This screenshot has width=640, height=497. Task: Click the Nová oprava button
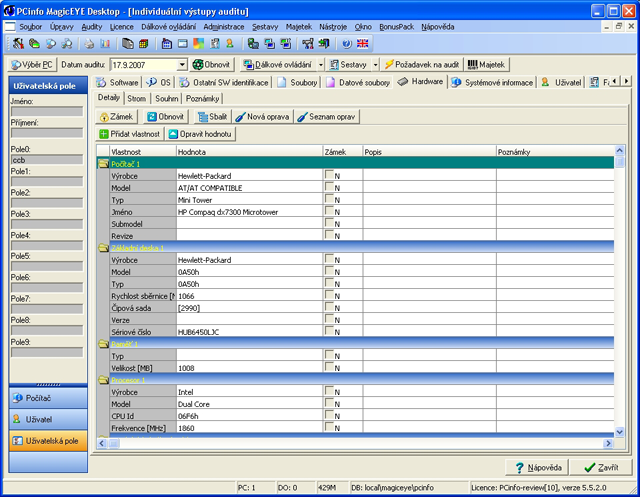click(263, 117)
